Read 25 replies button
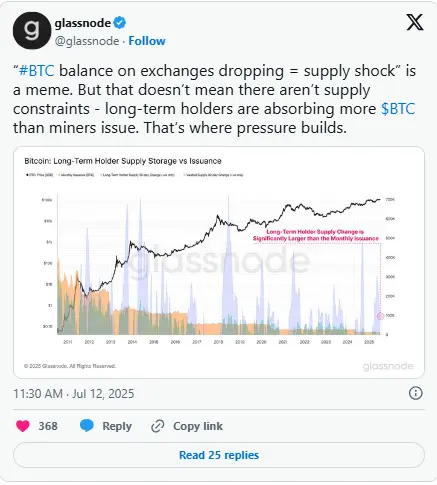The image size is (437, 485). [x=219, y=455]
